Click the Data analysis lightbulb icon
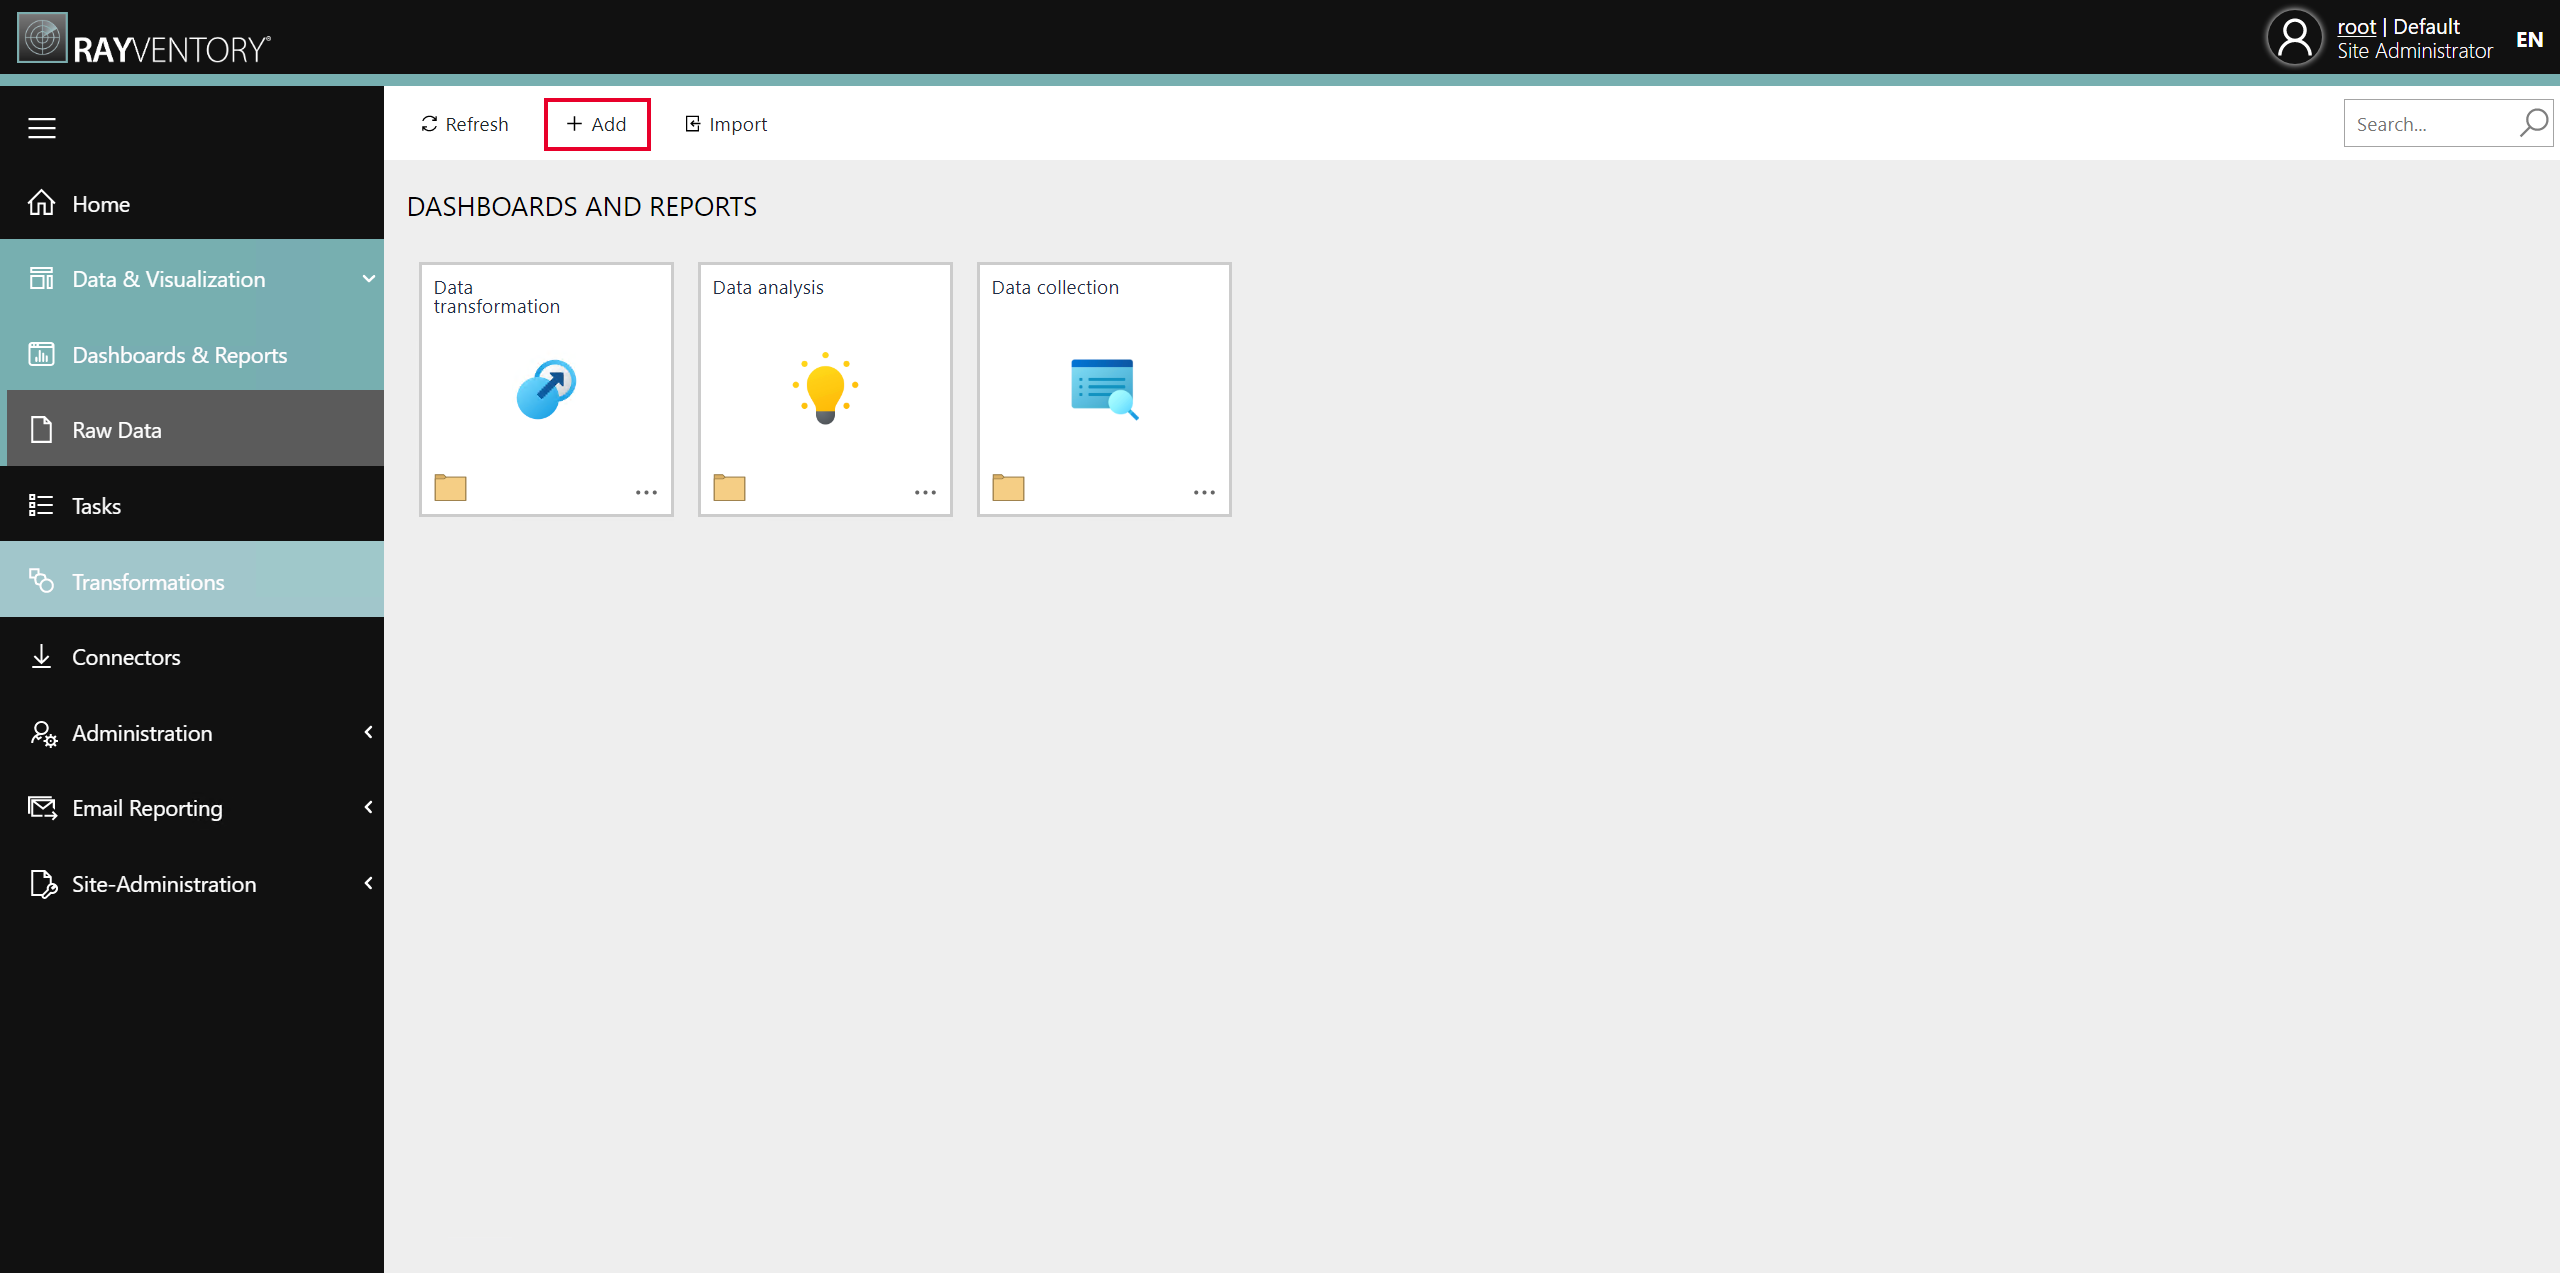The image size is (2560, 1273). coord(823,387)
